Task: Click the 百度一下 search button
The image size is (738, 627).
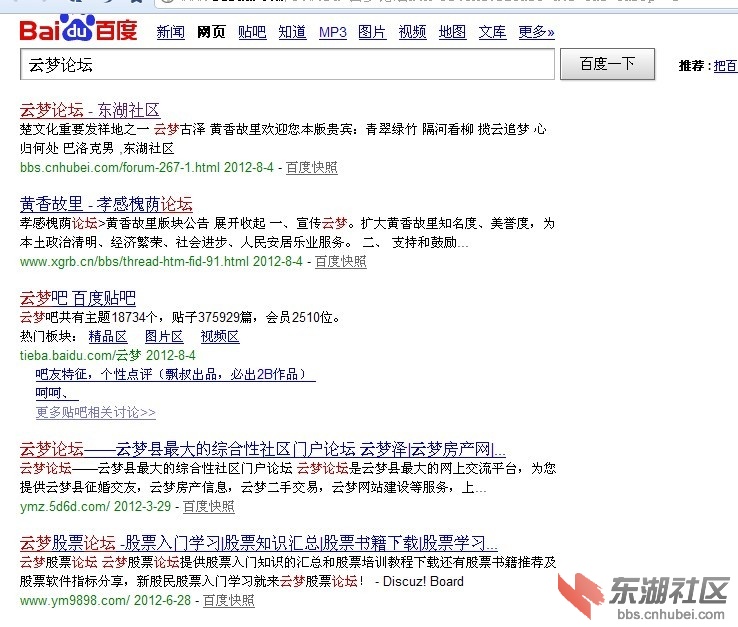Action: (607, 64)
